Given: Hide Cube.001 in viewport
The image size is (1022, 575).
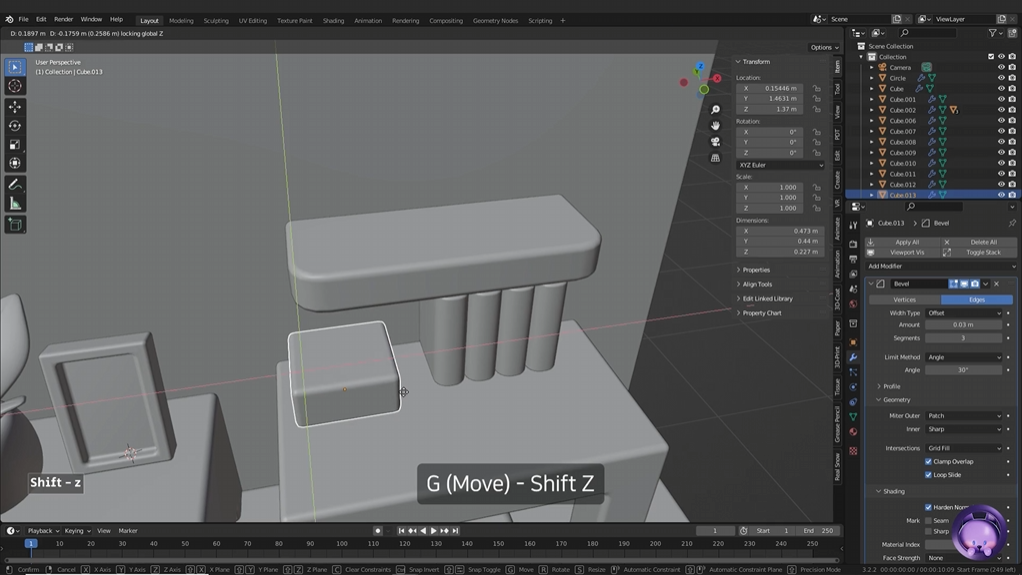Looking at the screenshot, I should pyautogui.click(x=1001, y=99).
